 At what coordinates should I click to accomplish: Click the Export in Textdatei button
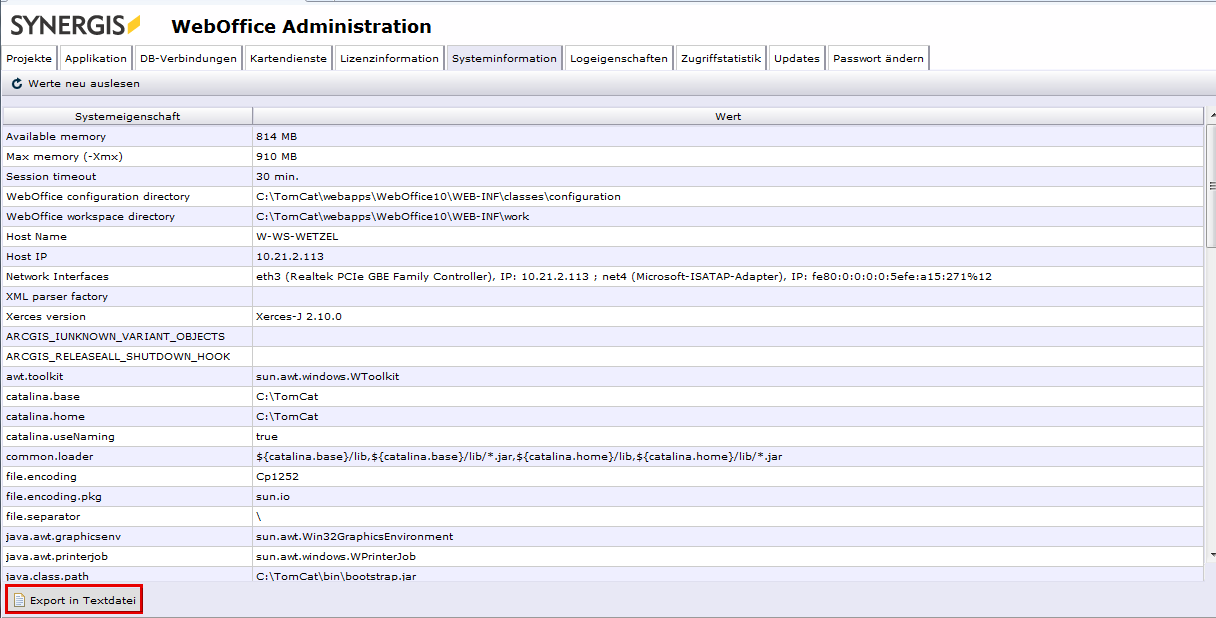click(75, 600)
